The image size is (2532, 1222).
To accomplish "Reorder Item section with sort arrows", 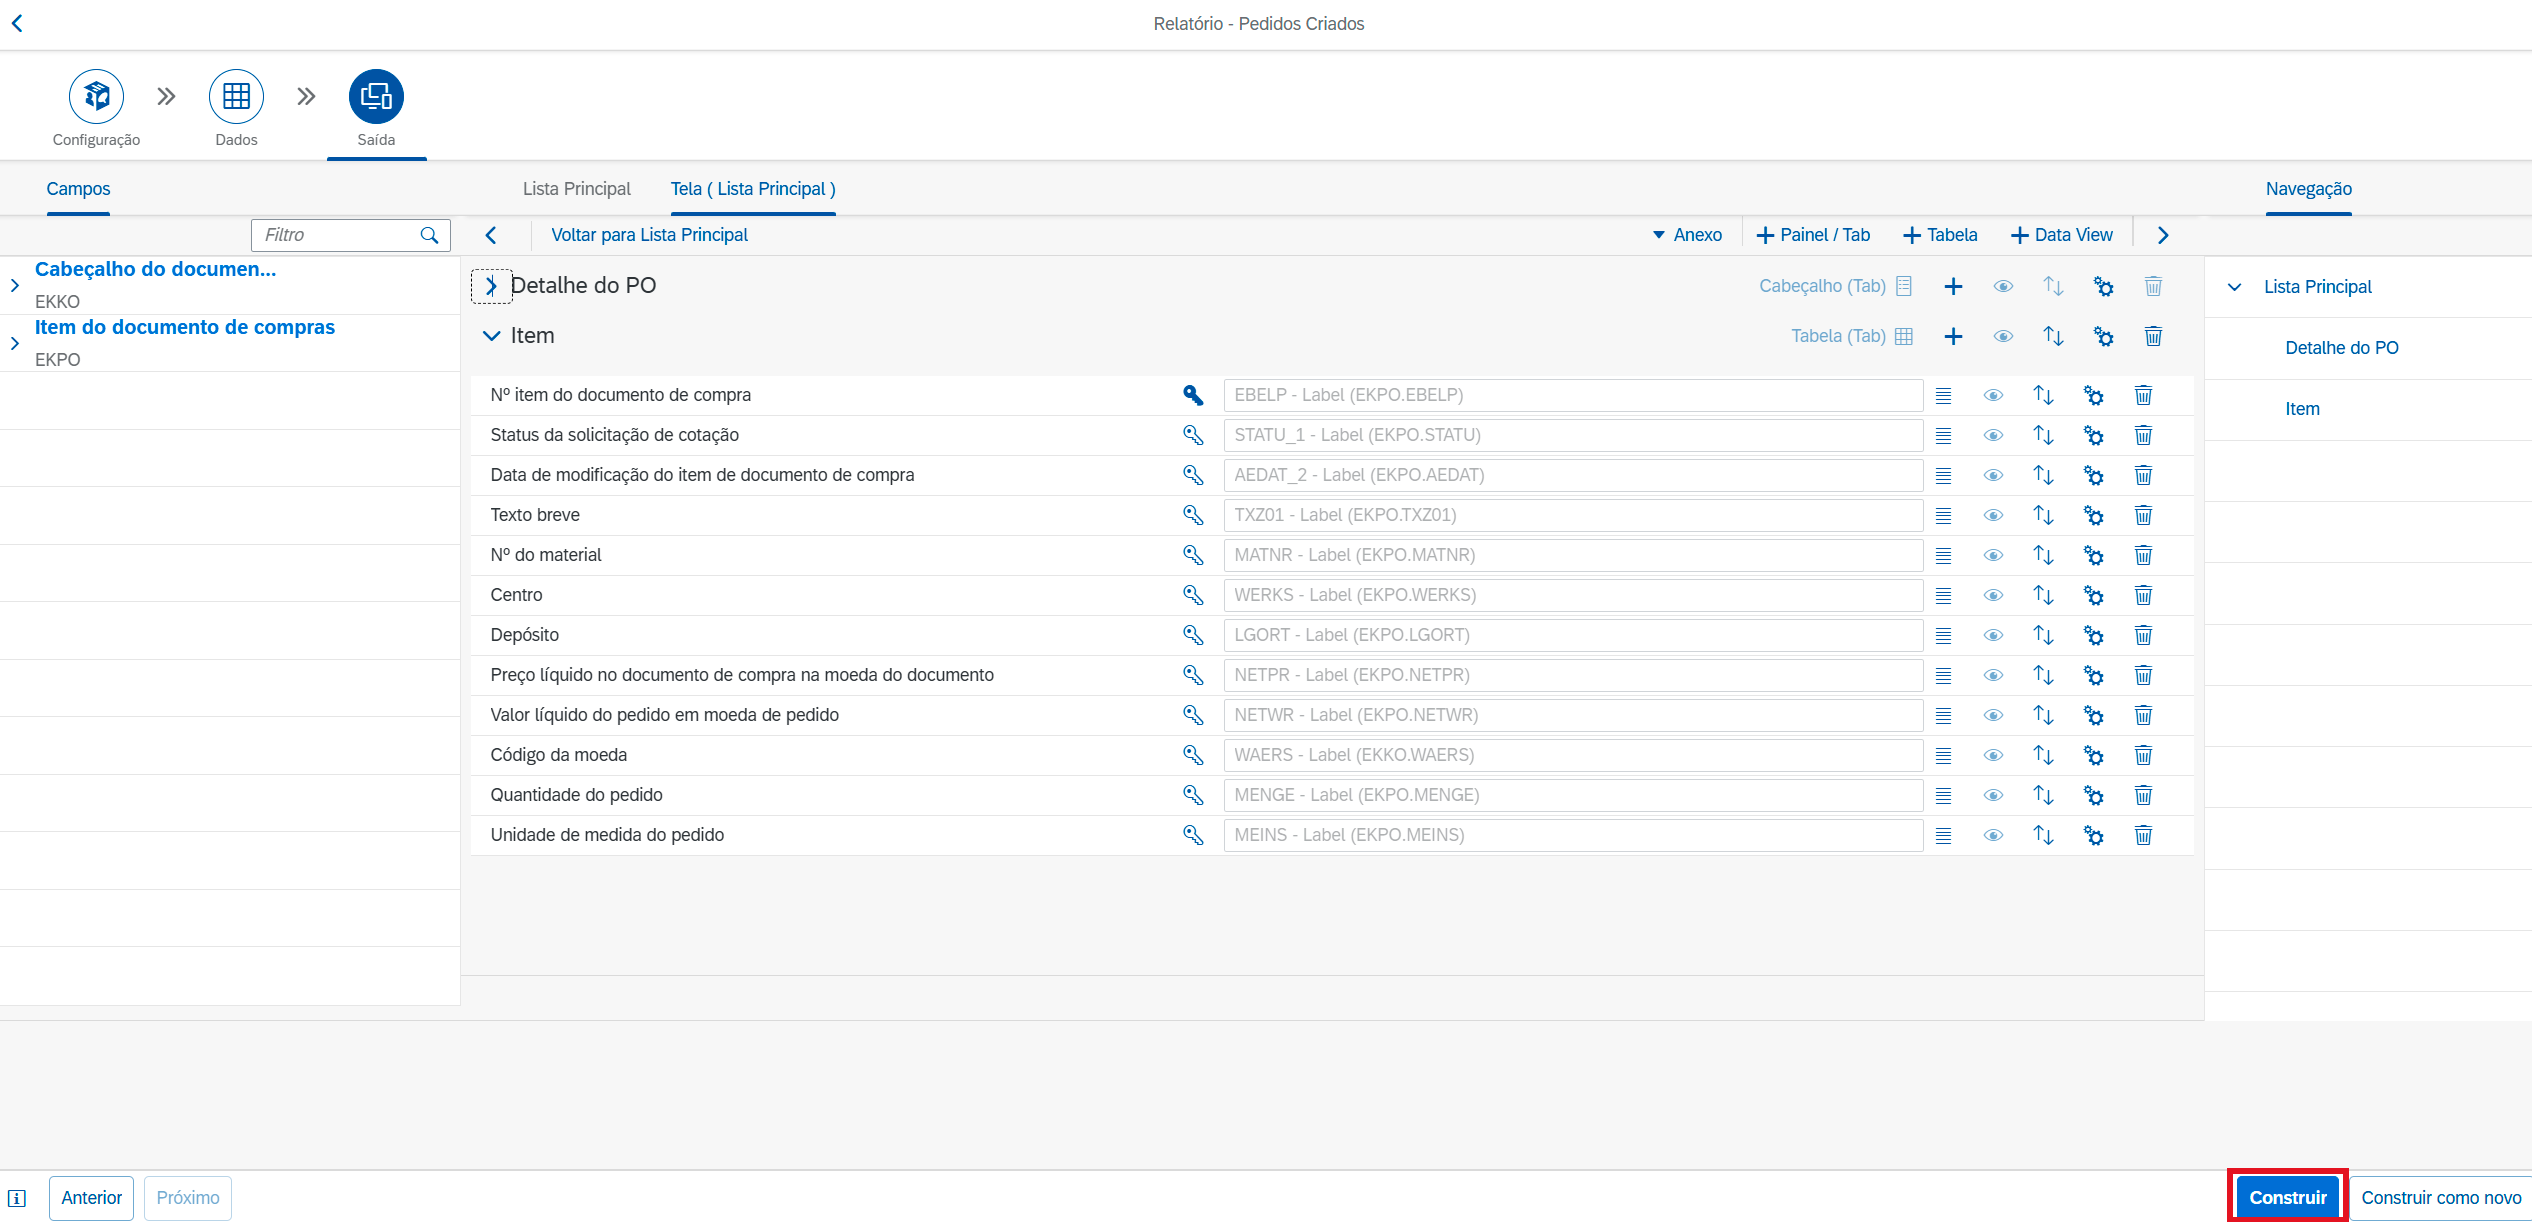I will [x=2053, y=337].
